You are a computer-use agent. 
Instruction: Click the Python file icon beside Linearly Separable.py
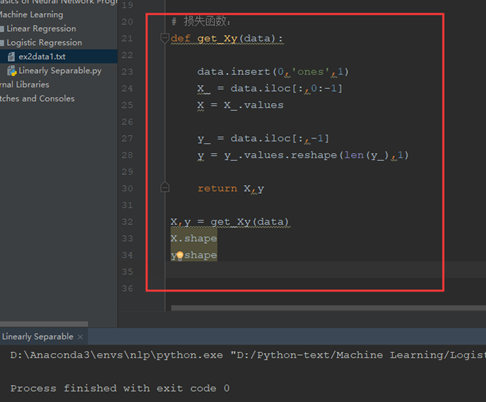[12, 71]
